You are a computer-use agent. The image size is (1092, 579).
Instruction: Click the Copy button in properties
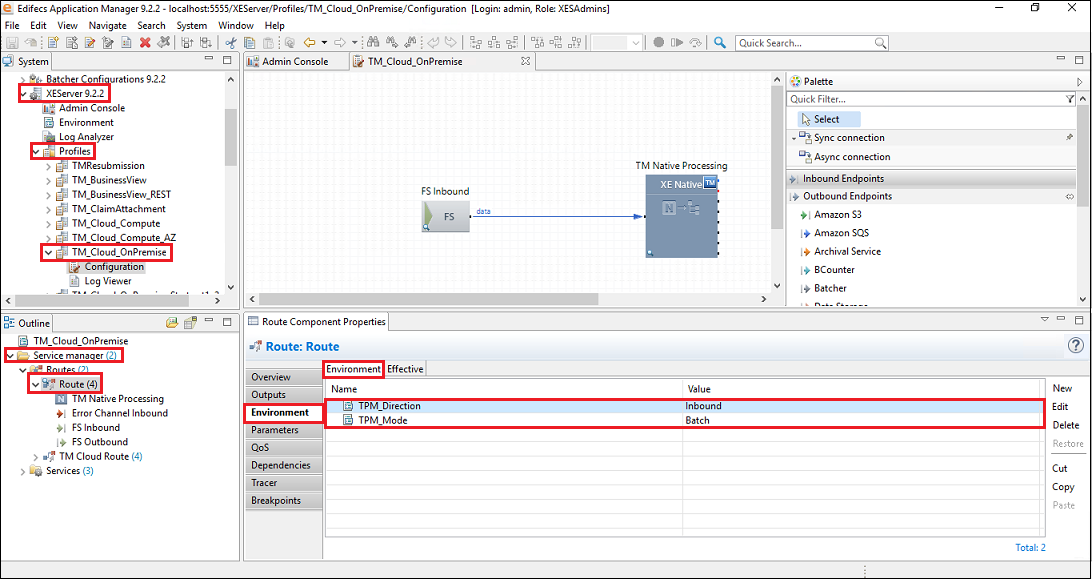(1063, 487)
